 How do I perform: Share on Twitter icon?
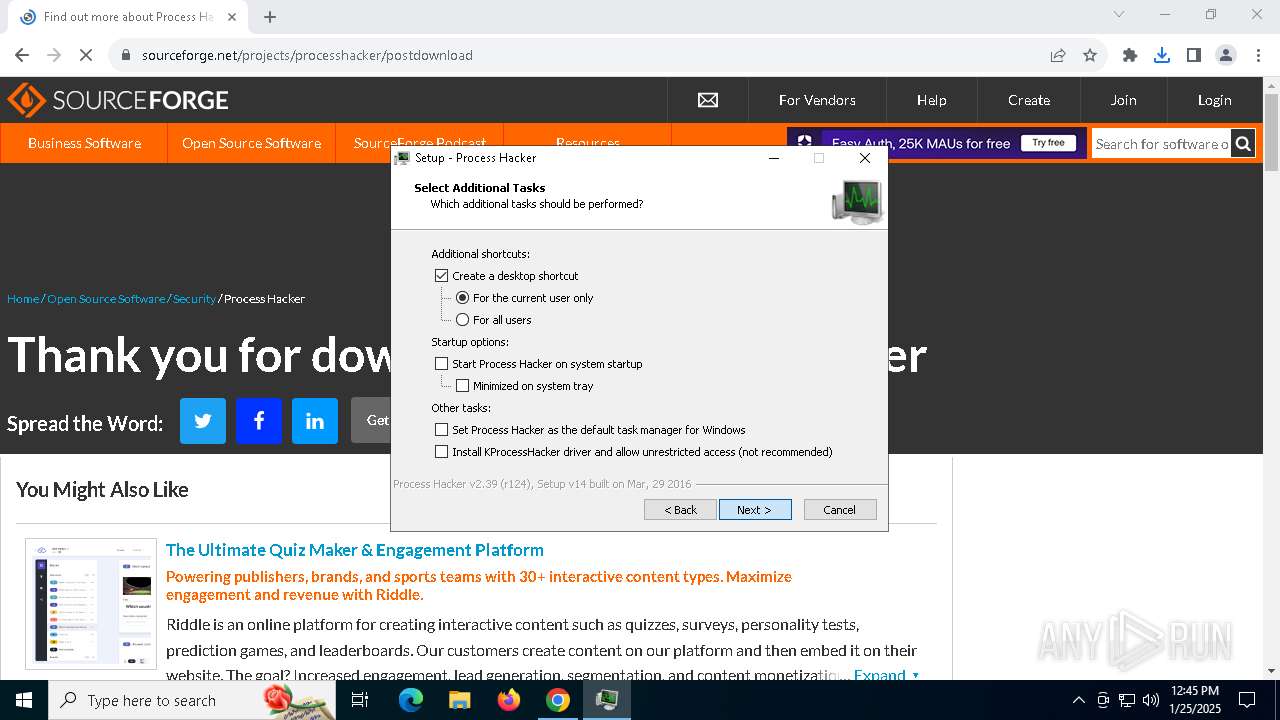pos(203,421)
